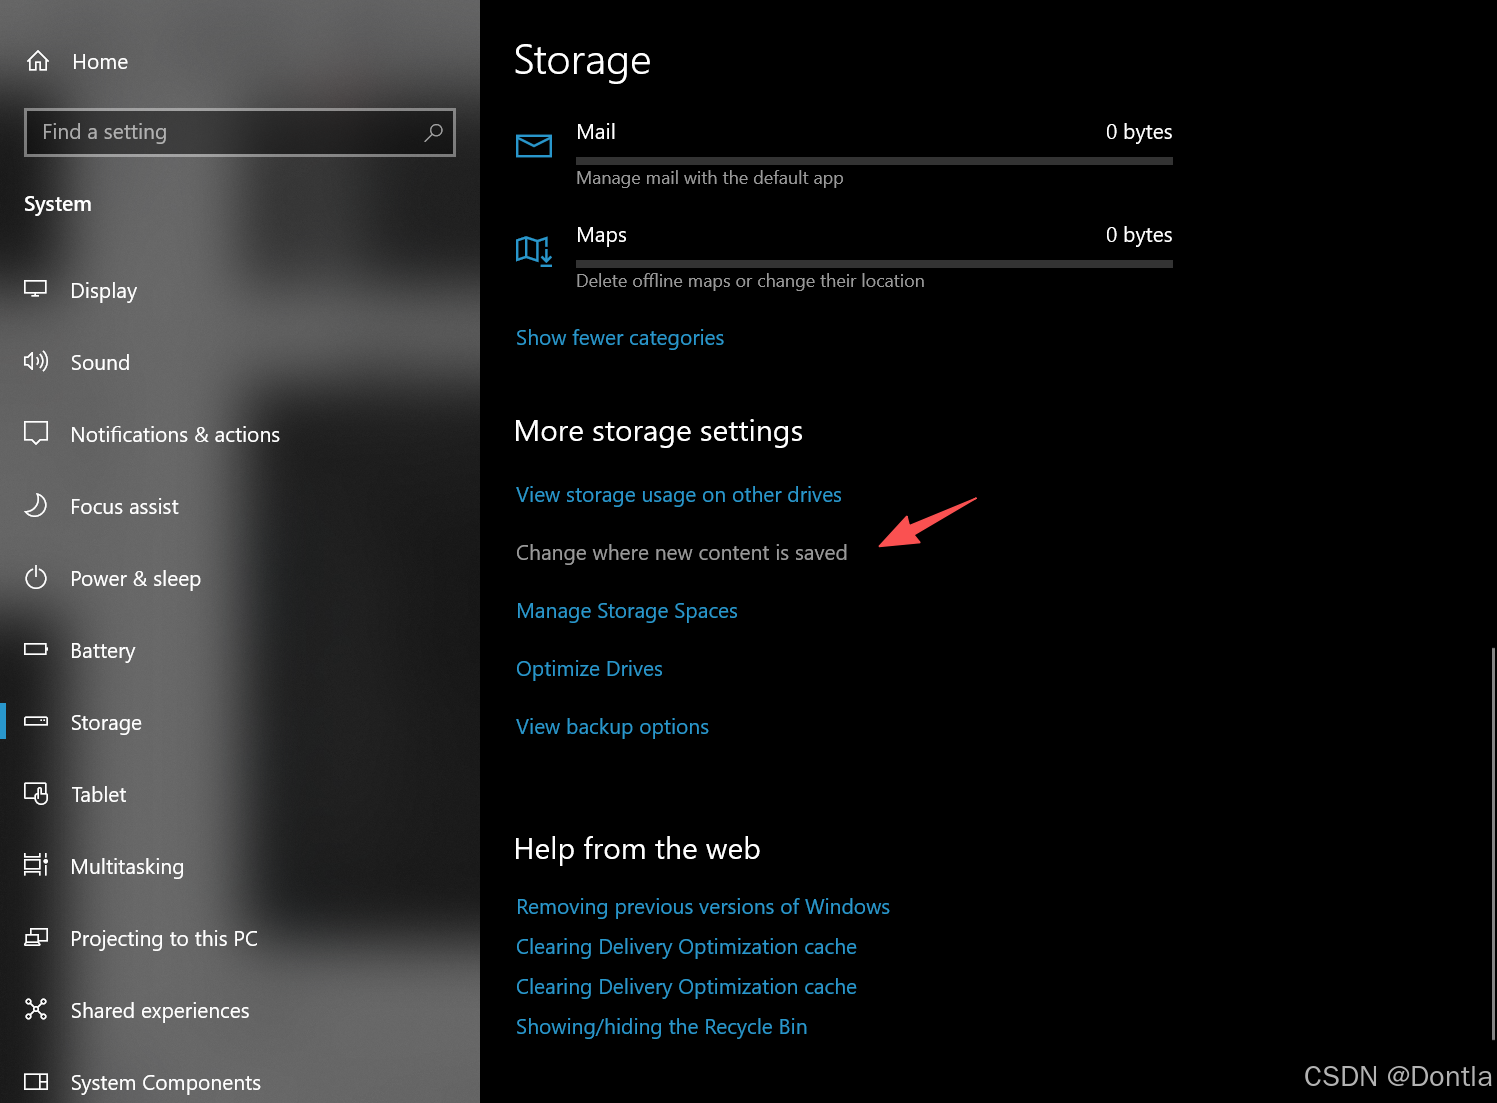This screenshot has width=1497, height=1103.
Task: Click Optimize Drives link
Action: coord(589,669)
